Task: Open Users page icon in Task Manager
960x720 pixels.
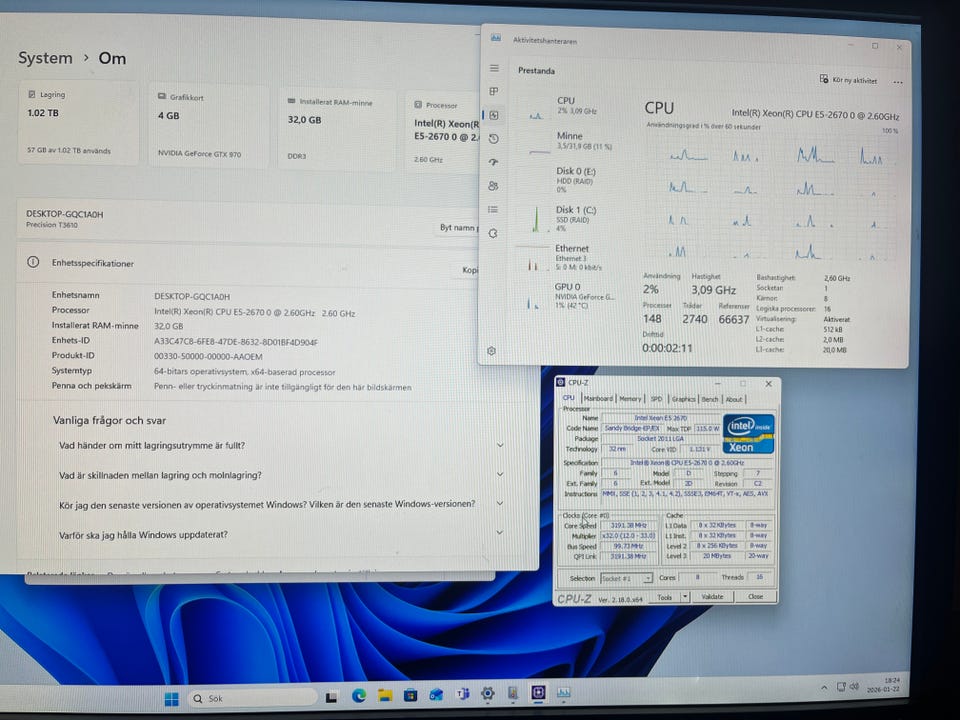Action: click(x=494, y=186)
